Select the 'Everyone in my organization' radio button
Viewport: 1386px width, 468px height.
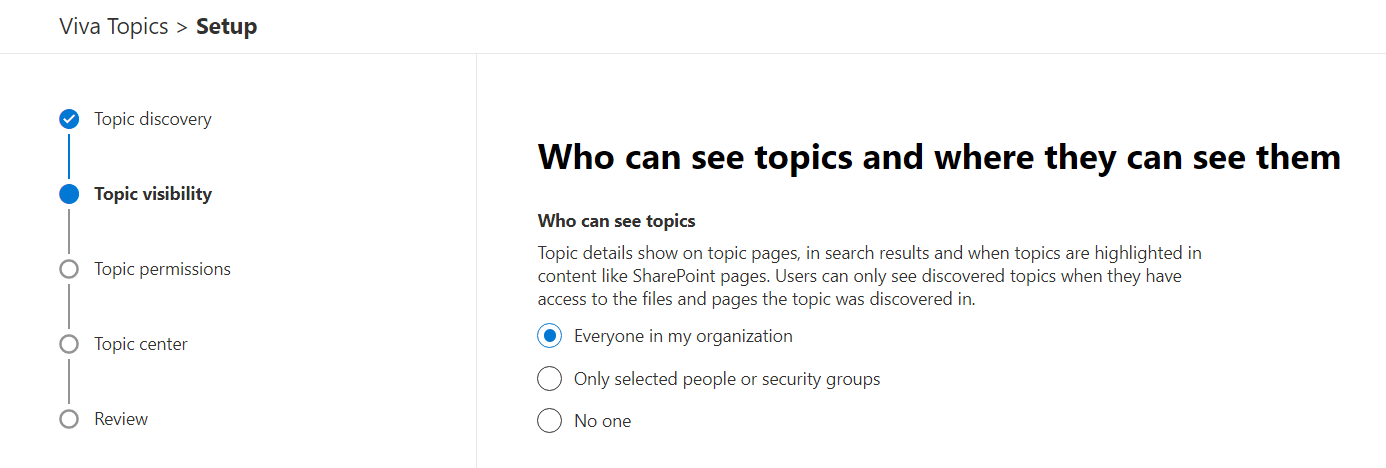549,336
